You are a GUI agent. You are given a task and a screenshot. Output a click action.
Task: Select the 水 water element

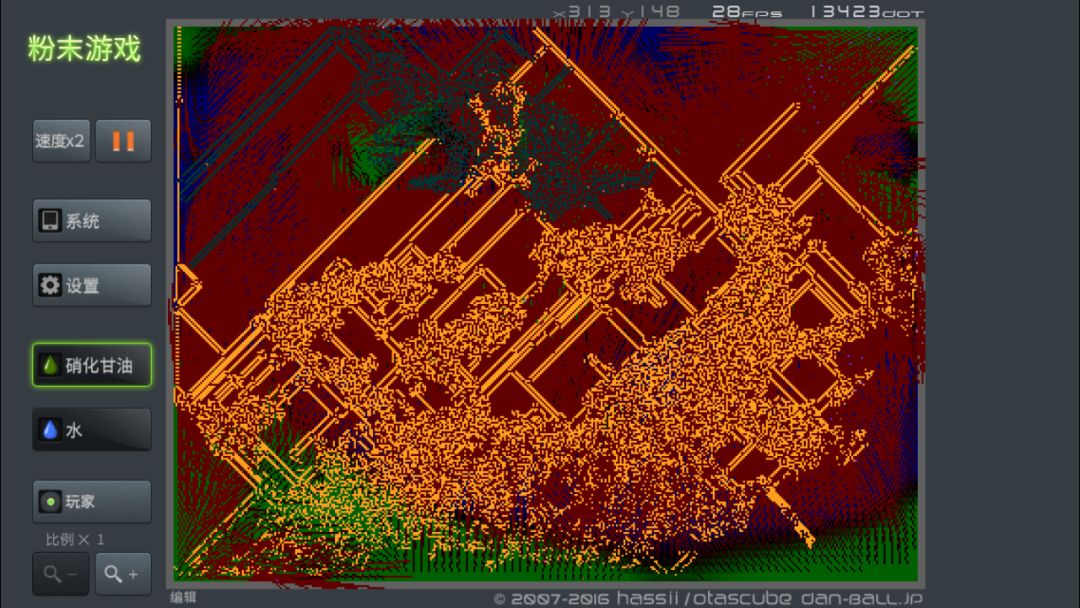click(x=92, y=430)
